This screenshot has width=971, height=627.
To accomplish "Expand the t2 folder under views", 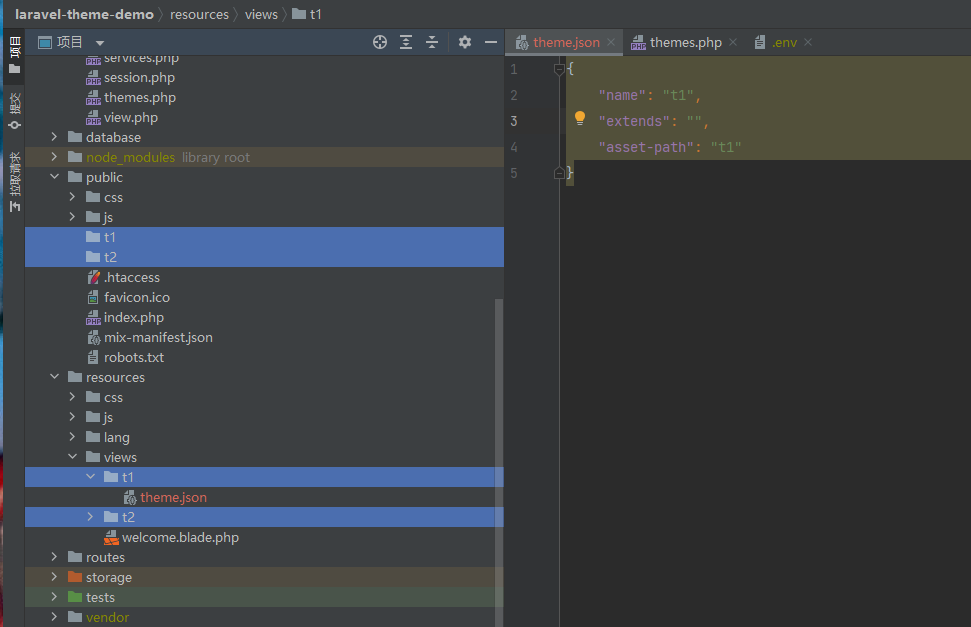I will coord(91,517).
